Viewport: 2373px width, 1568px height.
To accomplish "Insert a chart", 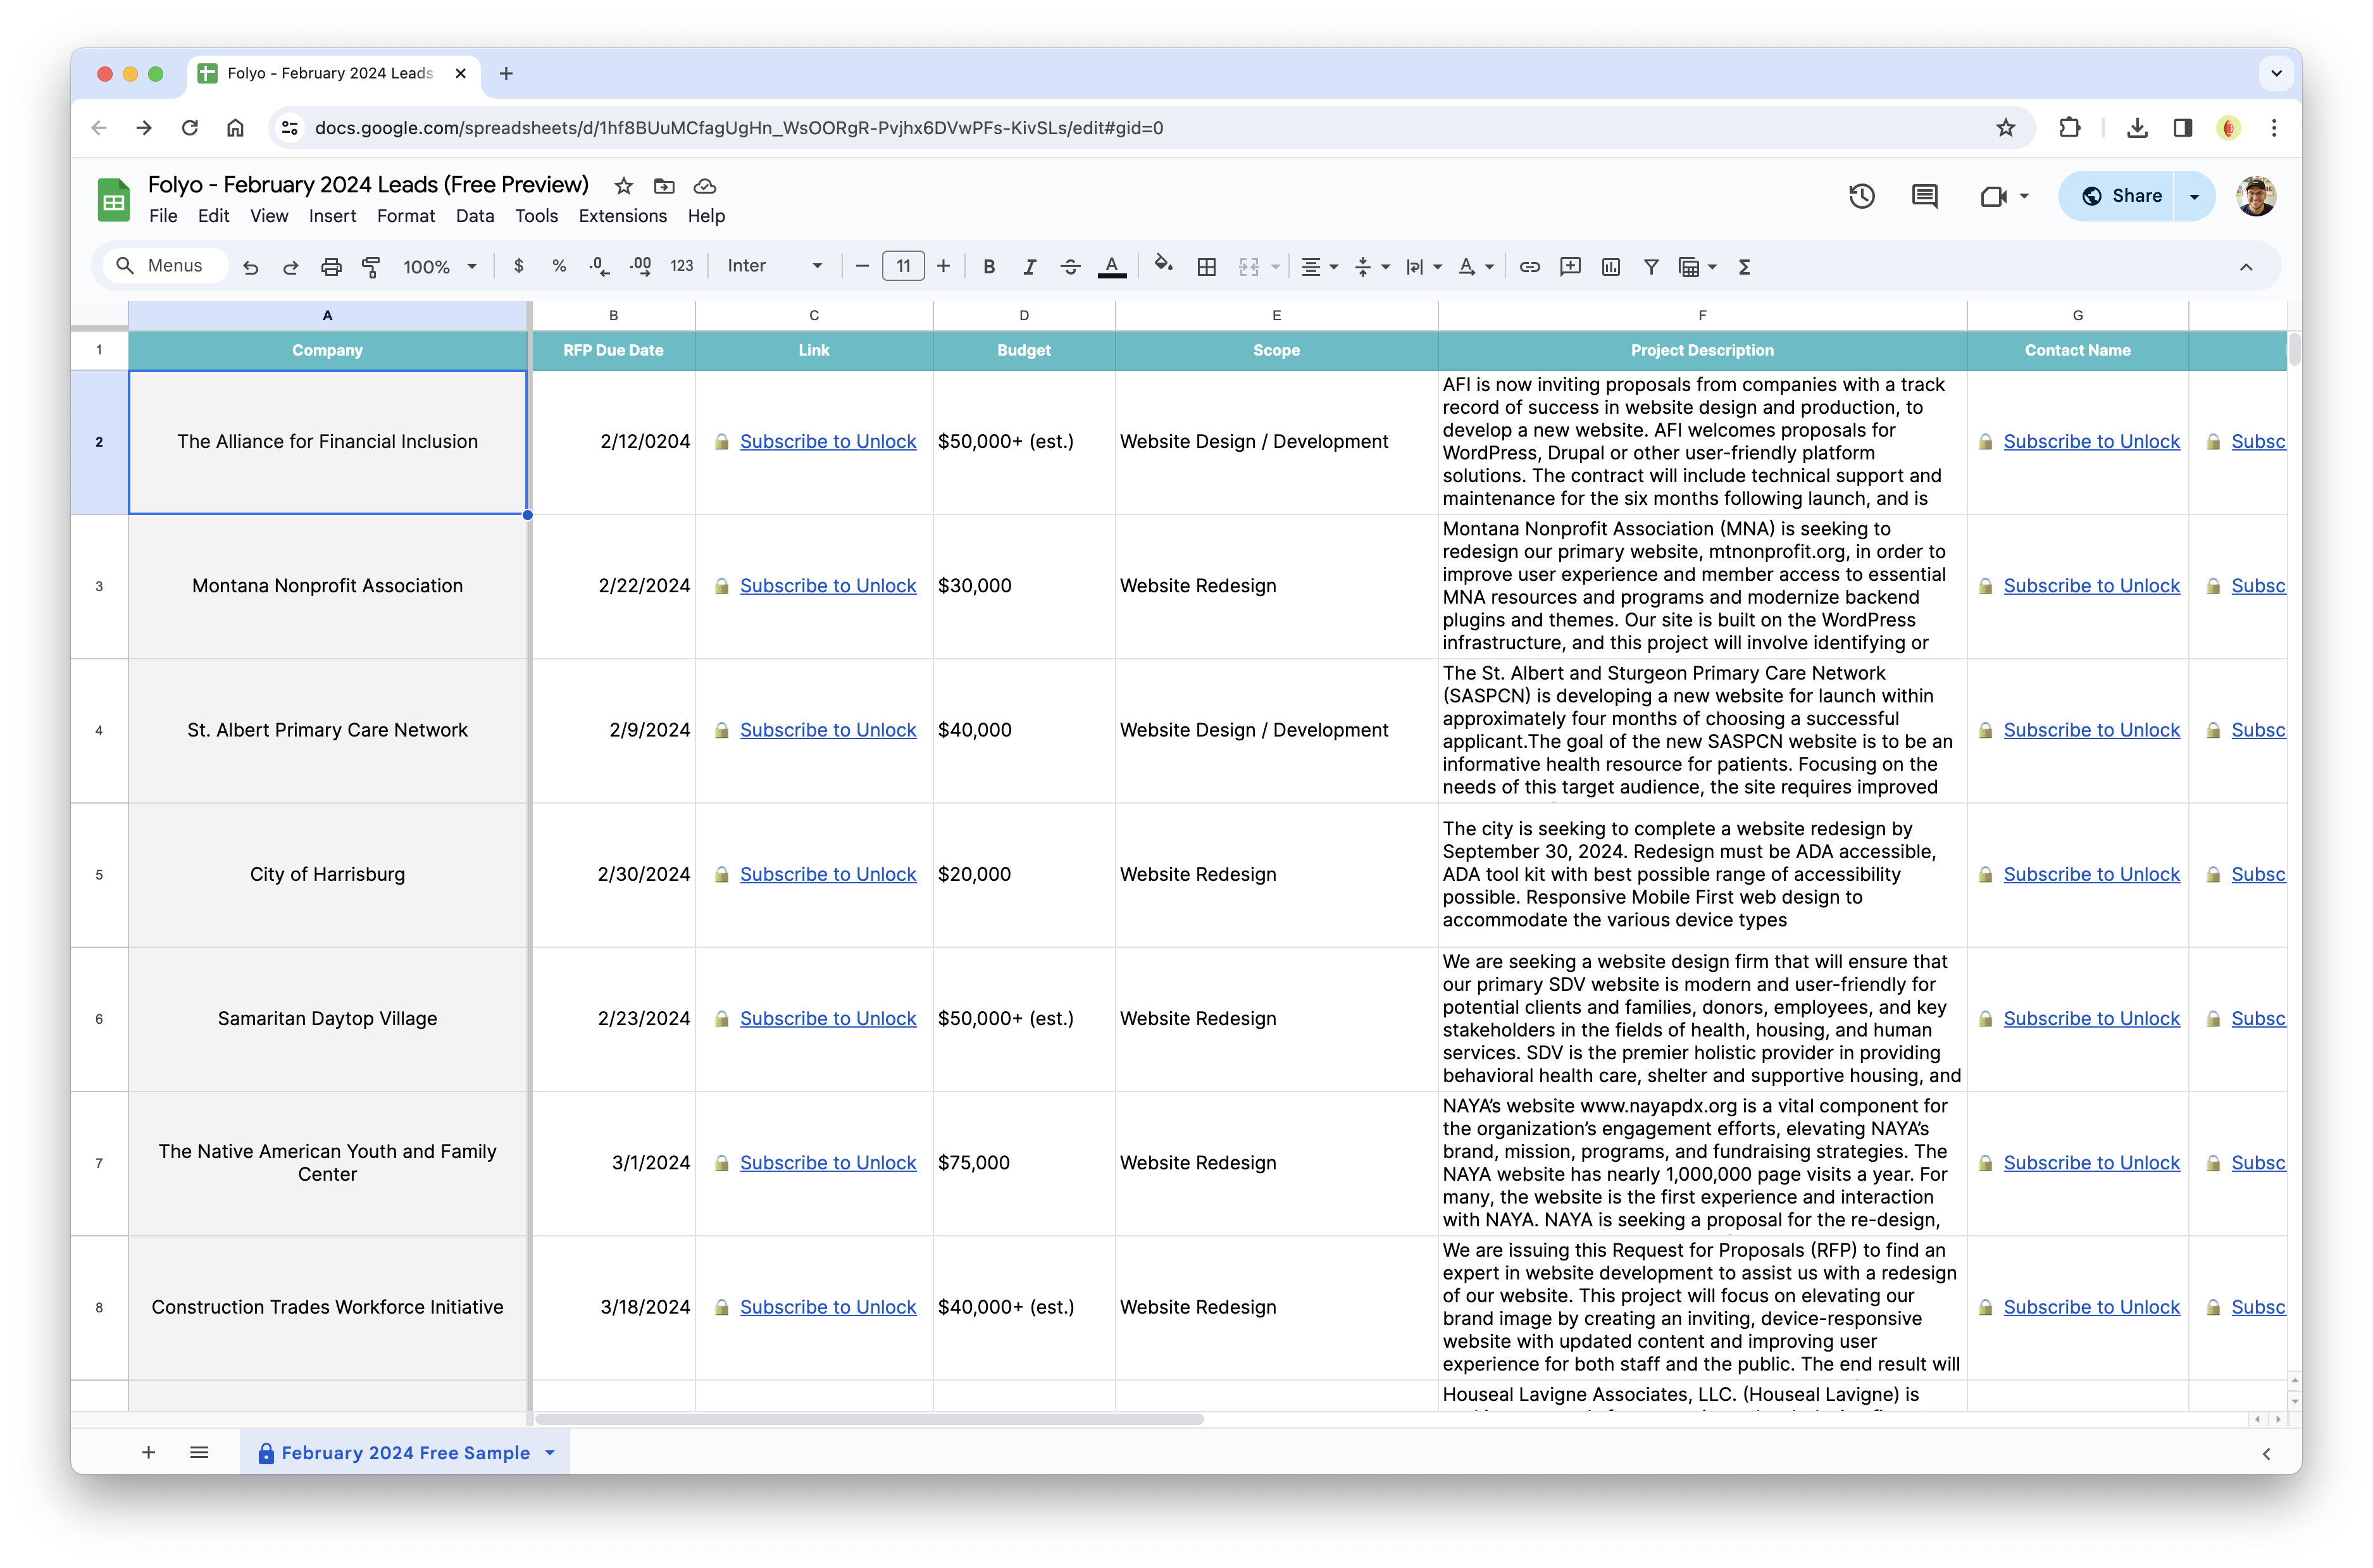I will (1610, 266).
